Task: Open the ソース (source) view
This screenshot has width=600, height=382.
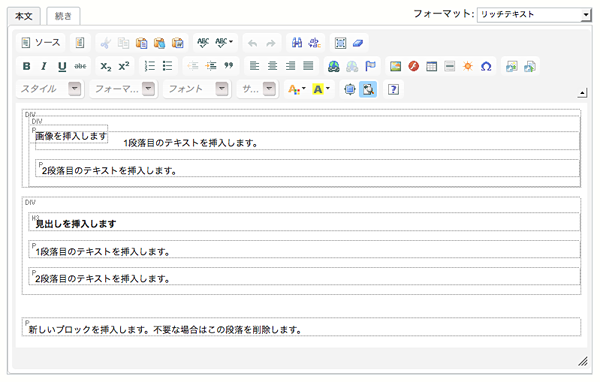Action: pyautogui.click(x=41, y=42)
